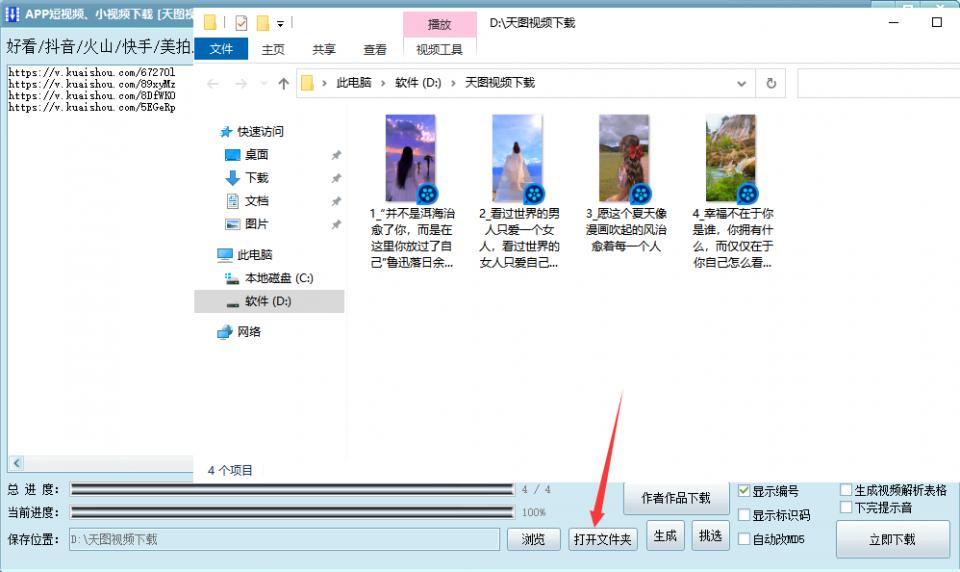The height and width of the screenshot is (572, 960).
Task: Go back using the Explorer back arrow
Action: point(213,83)
